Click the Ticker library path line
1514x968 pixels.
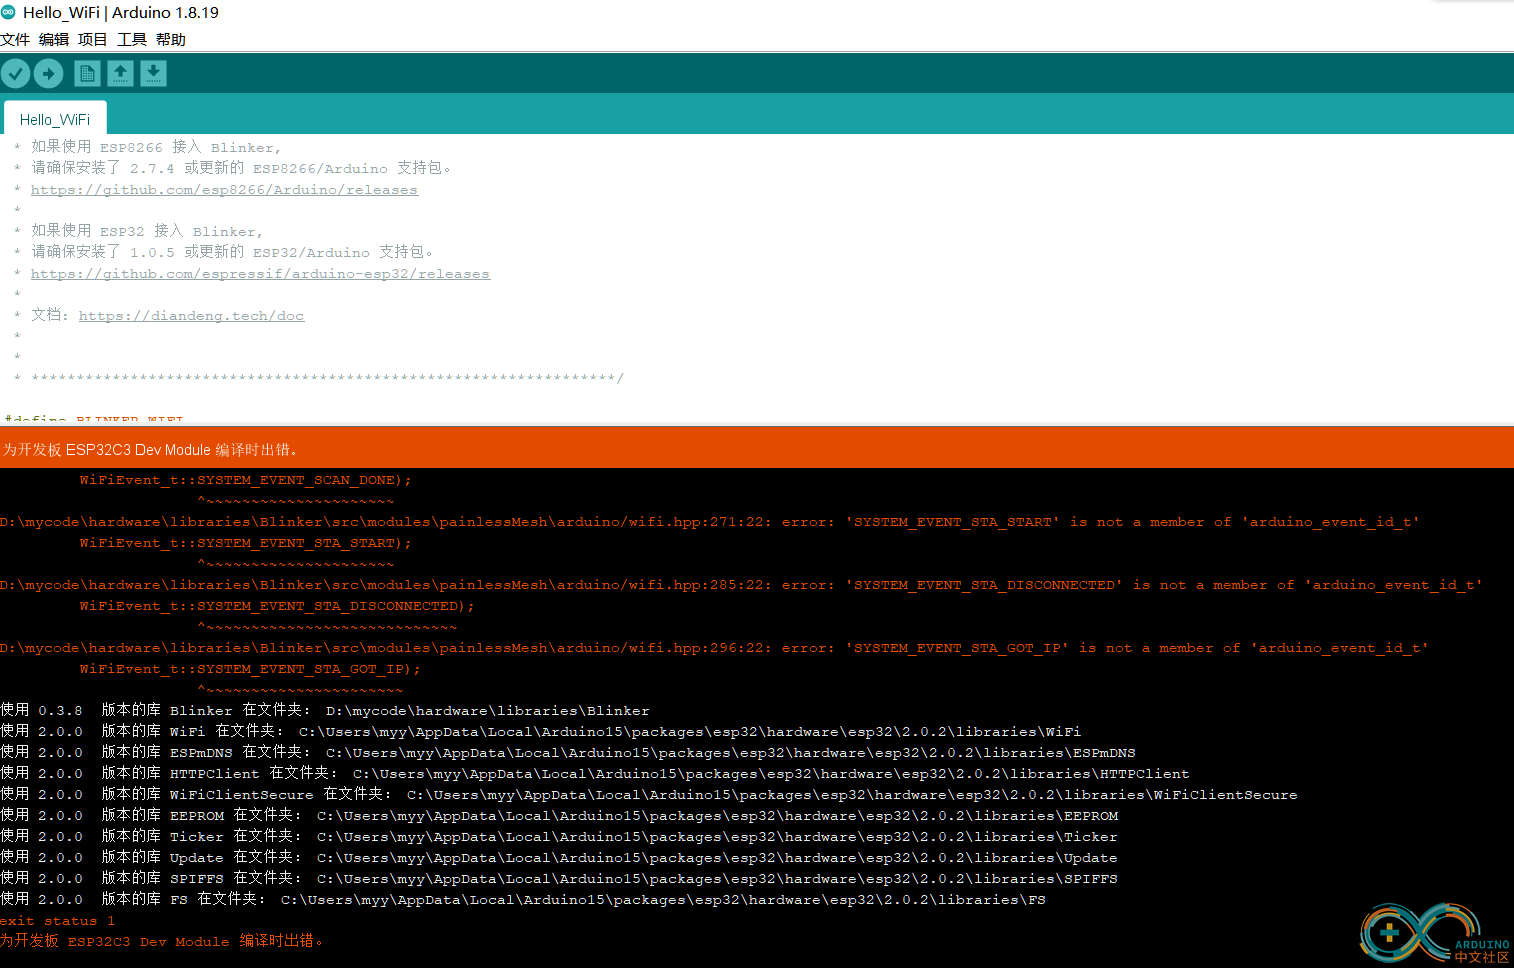[559, 837]
